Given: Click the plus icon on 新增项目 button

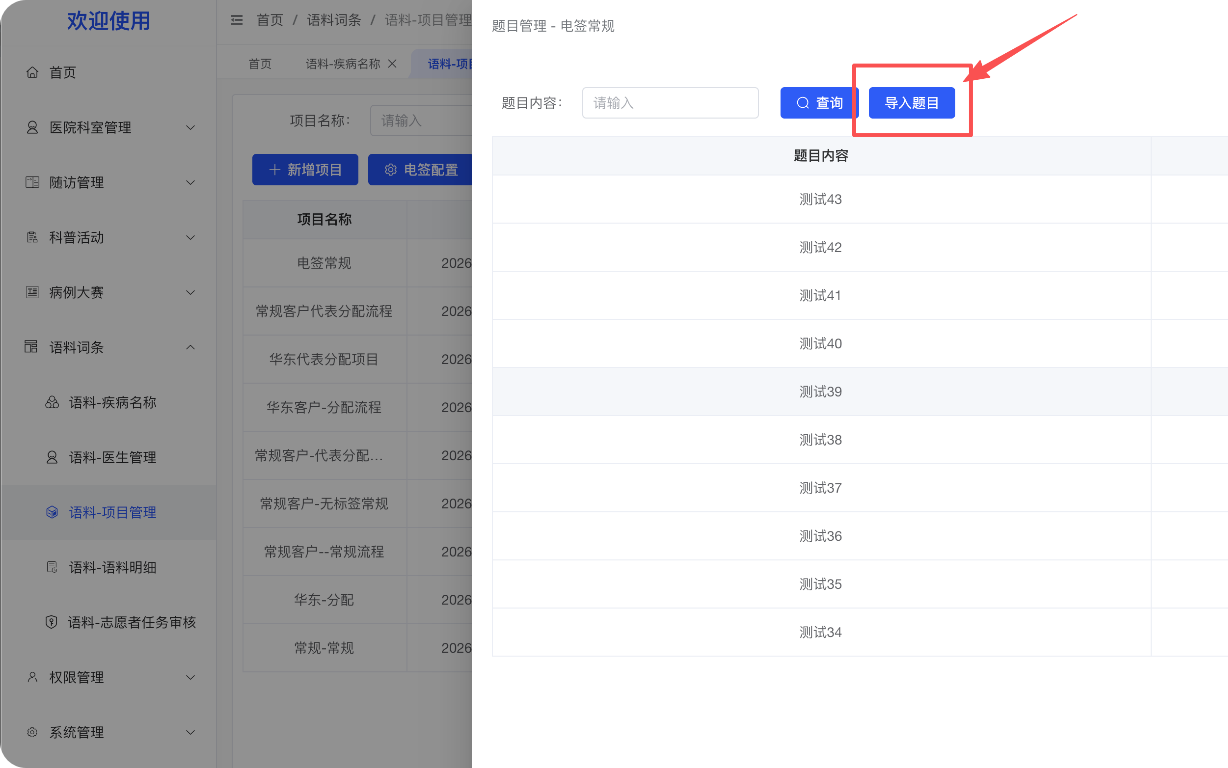Looking at the screenshot, I should pos(275,170).
